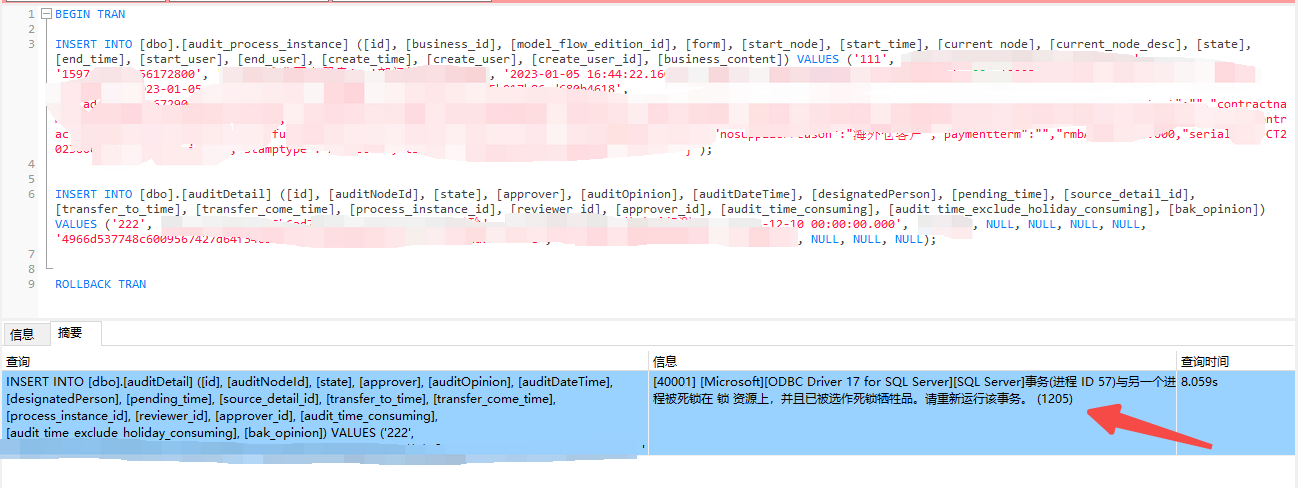Image resolution: width=1301 pixels, height=488 pixels.
Task: Click [source_detail_id] column on editor line 6
Action: [x=1126, y=194]
